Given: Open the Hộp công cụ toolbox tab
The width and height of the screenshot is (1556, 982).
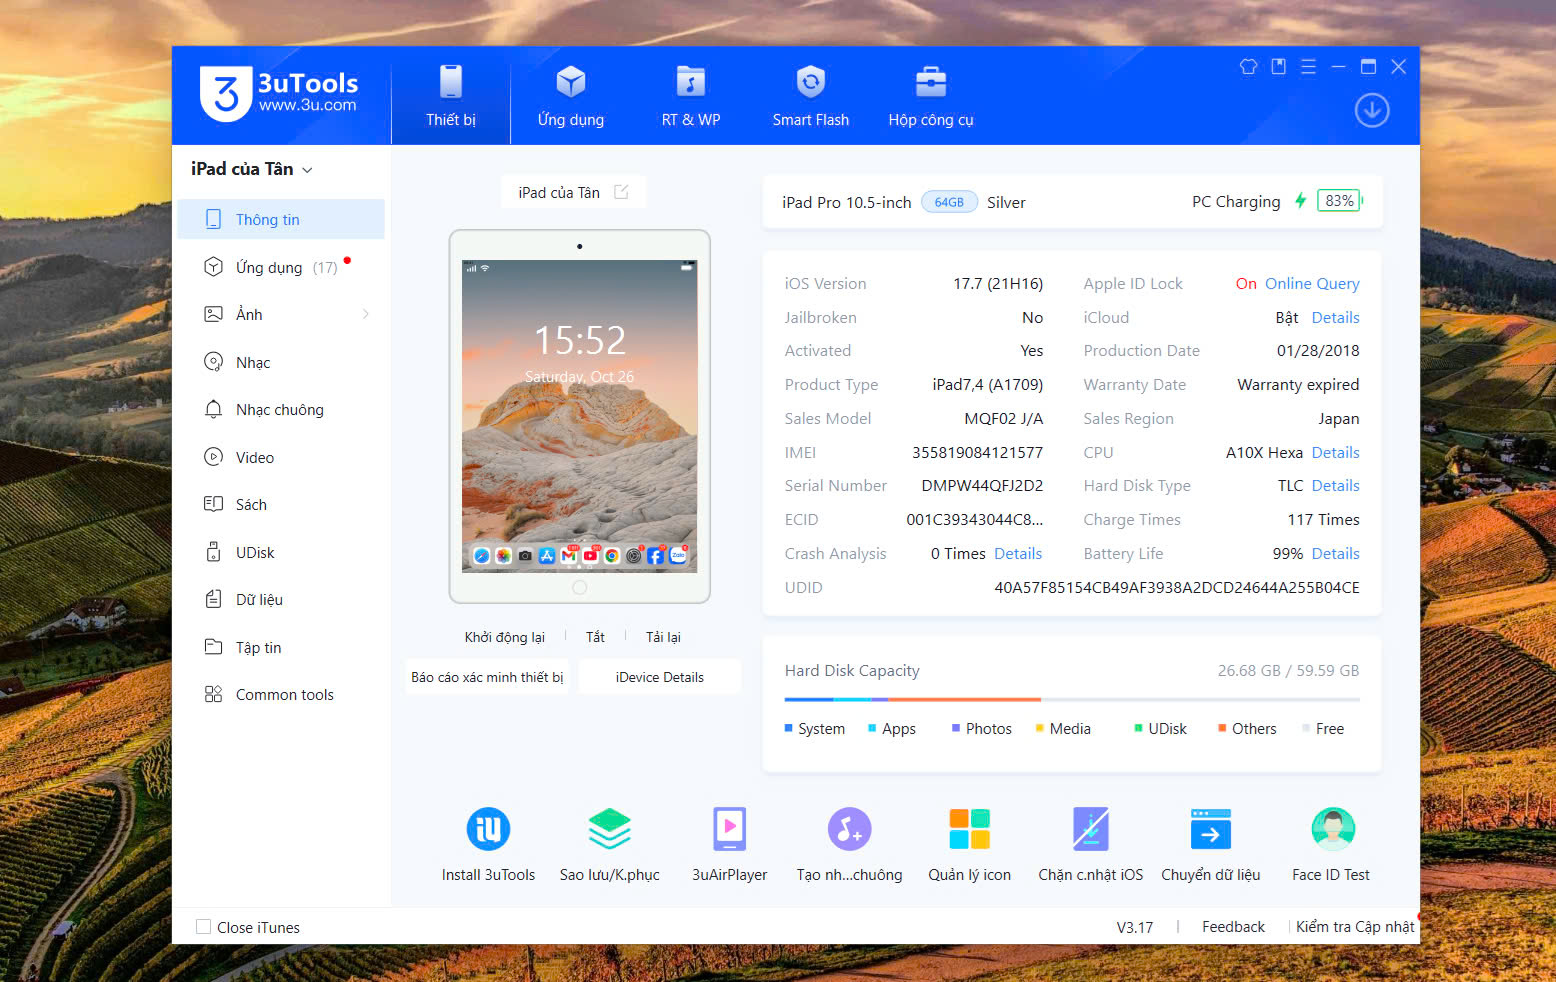Looking at the screenshot, I should 931,96.
